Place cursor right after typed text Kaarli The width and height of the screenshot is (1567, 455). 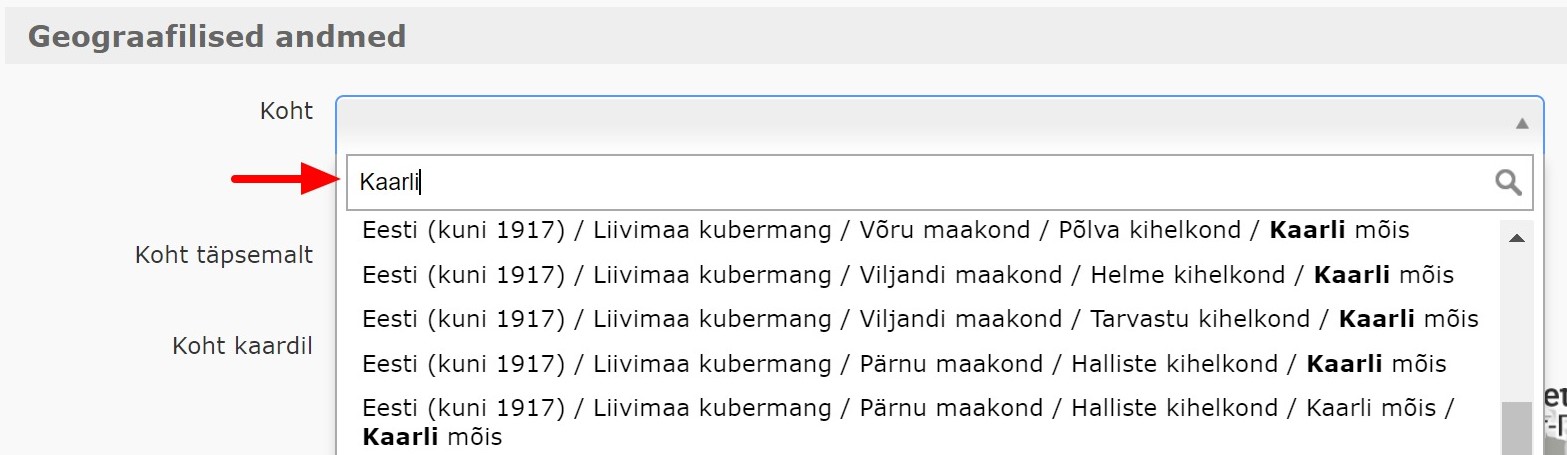point(421,182)
